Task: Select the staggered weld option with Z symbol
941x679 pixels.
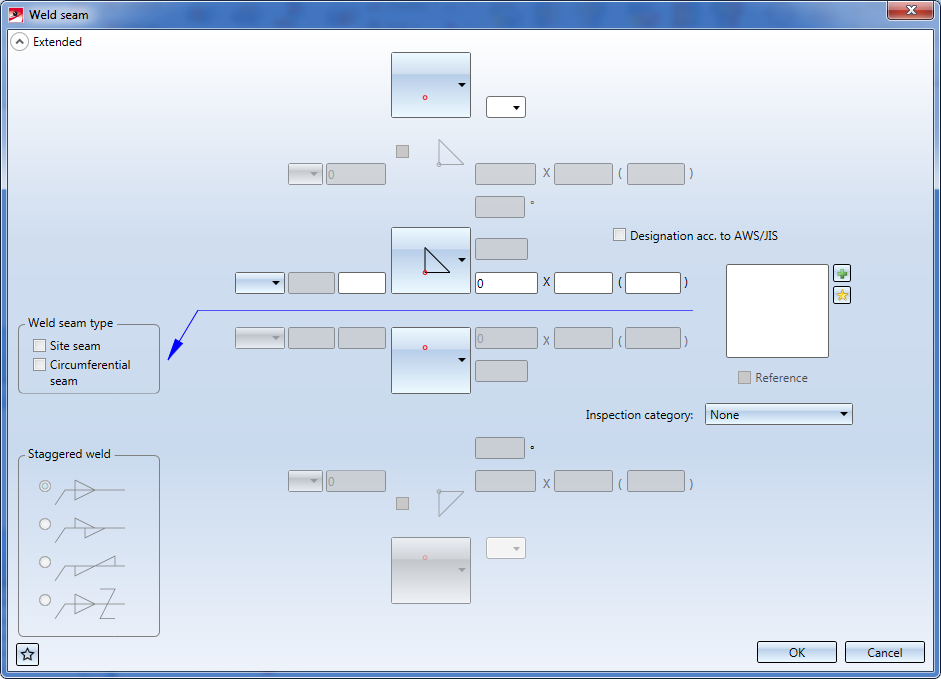Action: coord(45,600)
